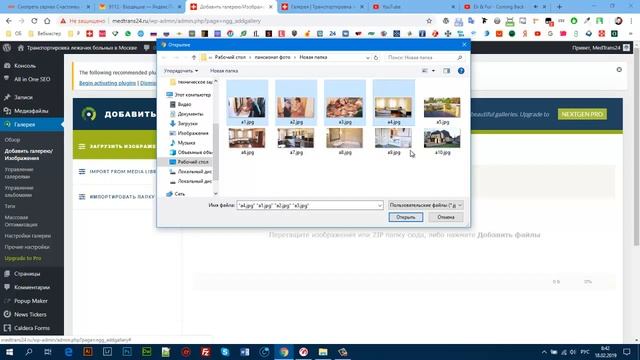Click Begin activating plugins link
Screen dimensions: 640x360
107,83
